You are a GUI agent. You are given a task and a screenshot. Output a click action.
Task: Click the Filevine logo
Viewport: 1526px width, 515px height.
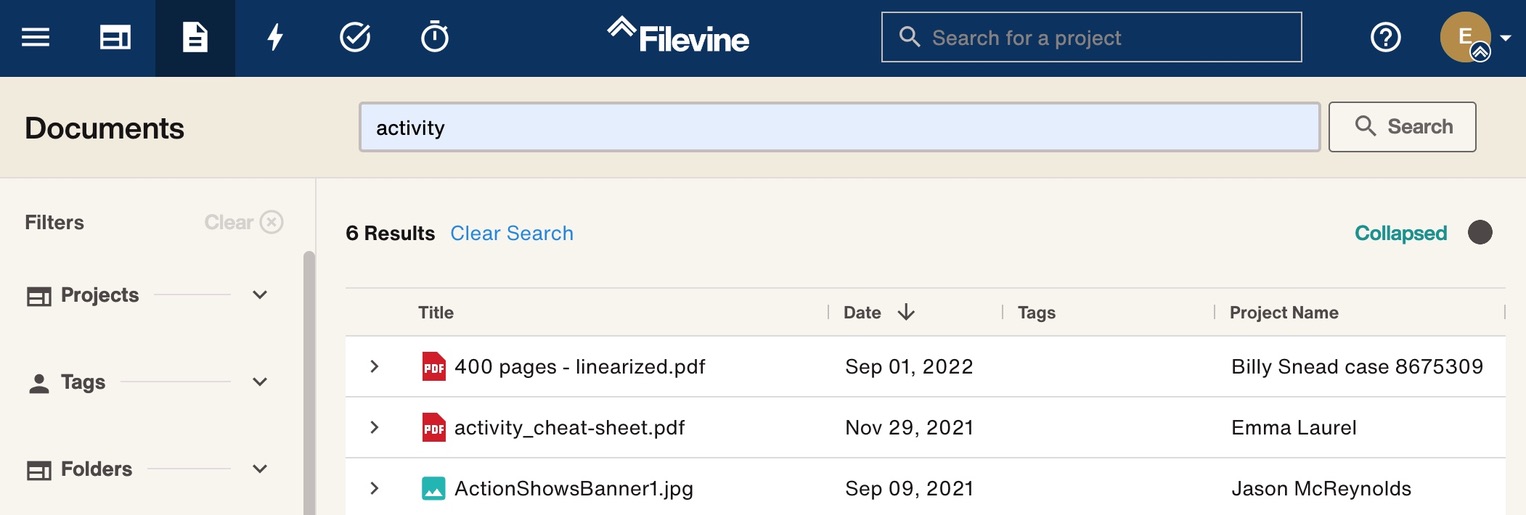tap(679, 36)
